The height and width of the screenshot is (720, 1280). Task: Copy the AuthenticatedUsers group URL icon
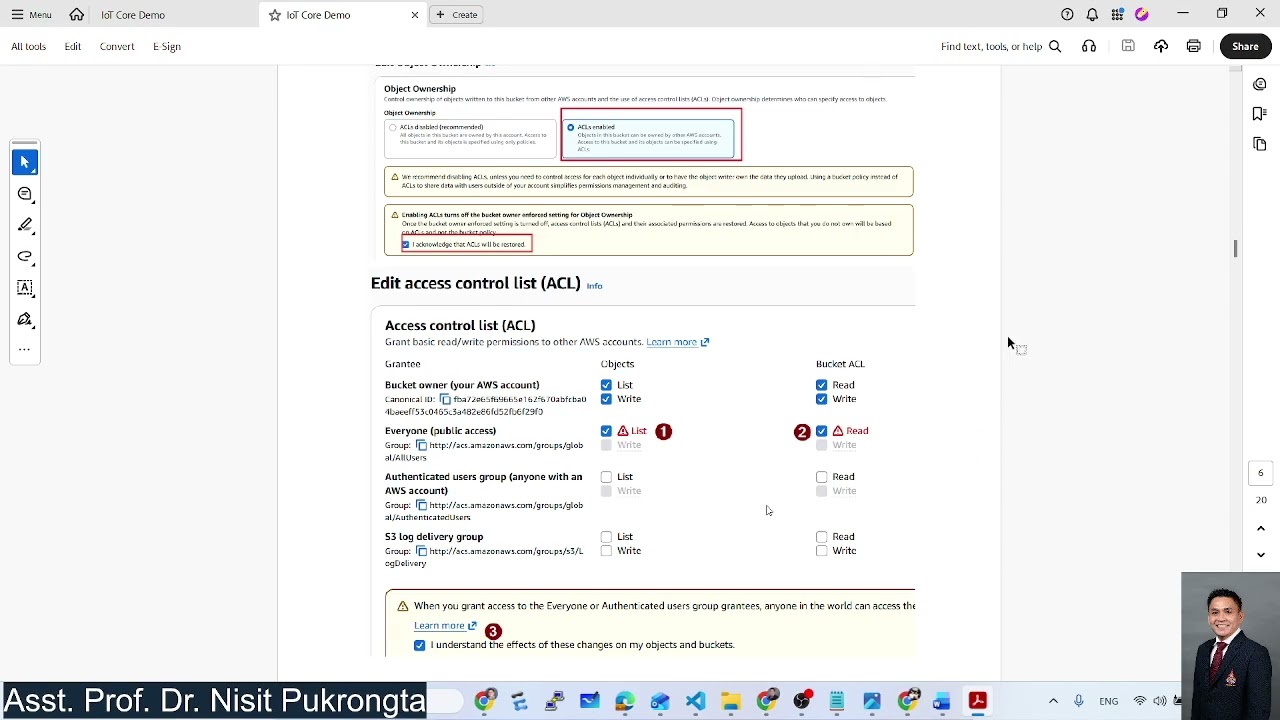(421, 506)
